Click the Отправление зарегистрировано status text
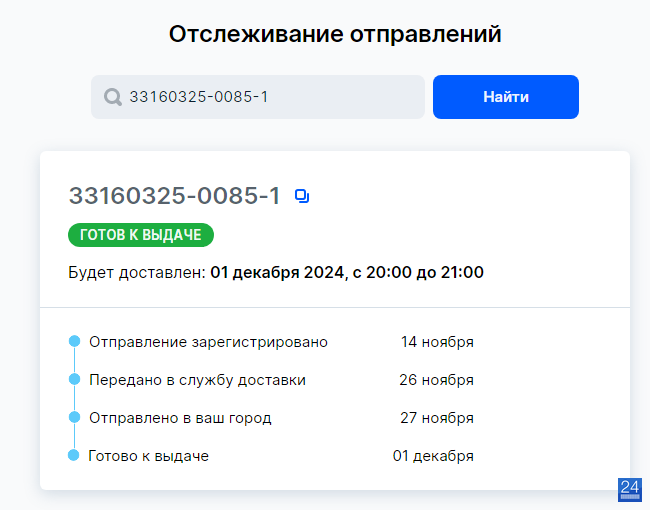The width and height of the screenshot is (650, 510). 208,342
